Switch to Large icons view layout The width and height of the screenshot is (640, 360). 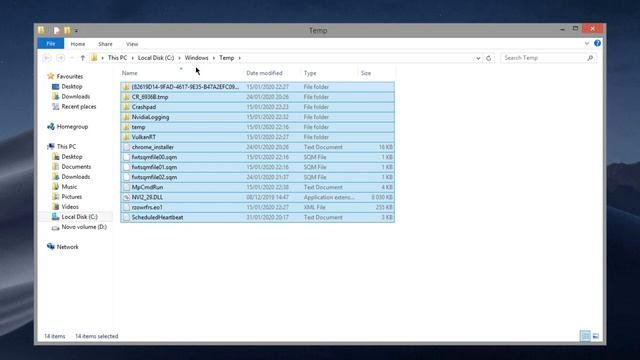[x=596, y=336]
